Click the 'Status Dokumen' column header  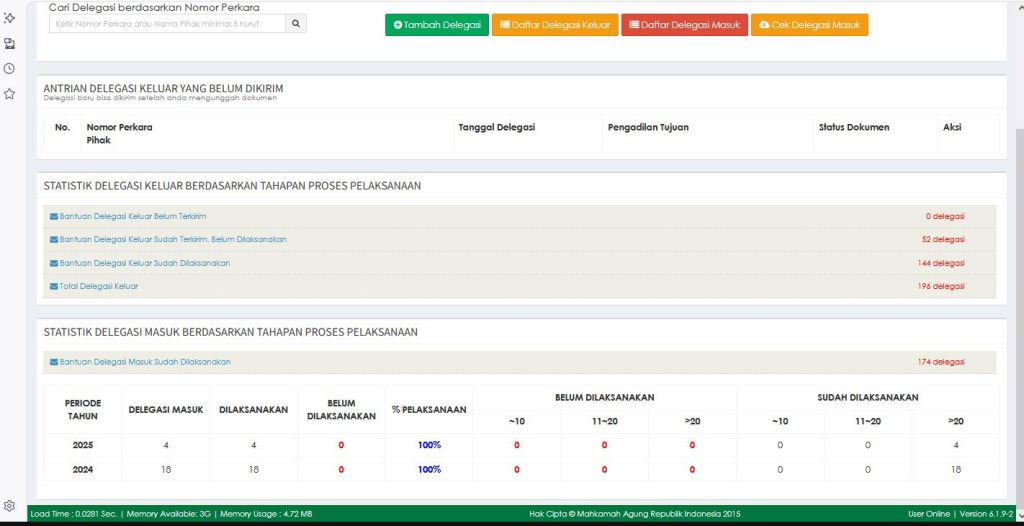point(854,127)
